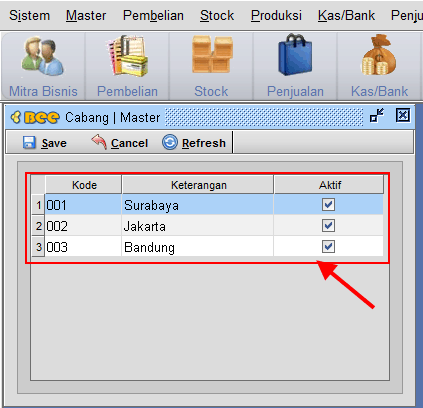Restore the Cabang panel window
Viewport: 423px width, 408px height.
pos(377,116)
